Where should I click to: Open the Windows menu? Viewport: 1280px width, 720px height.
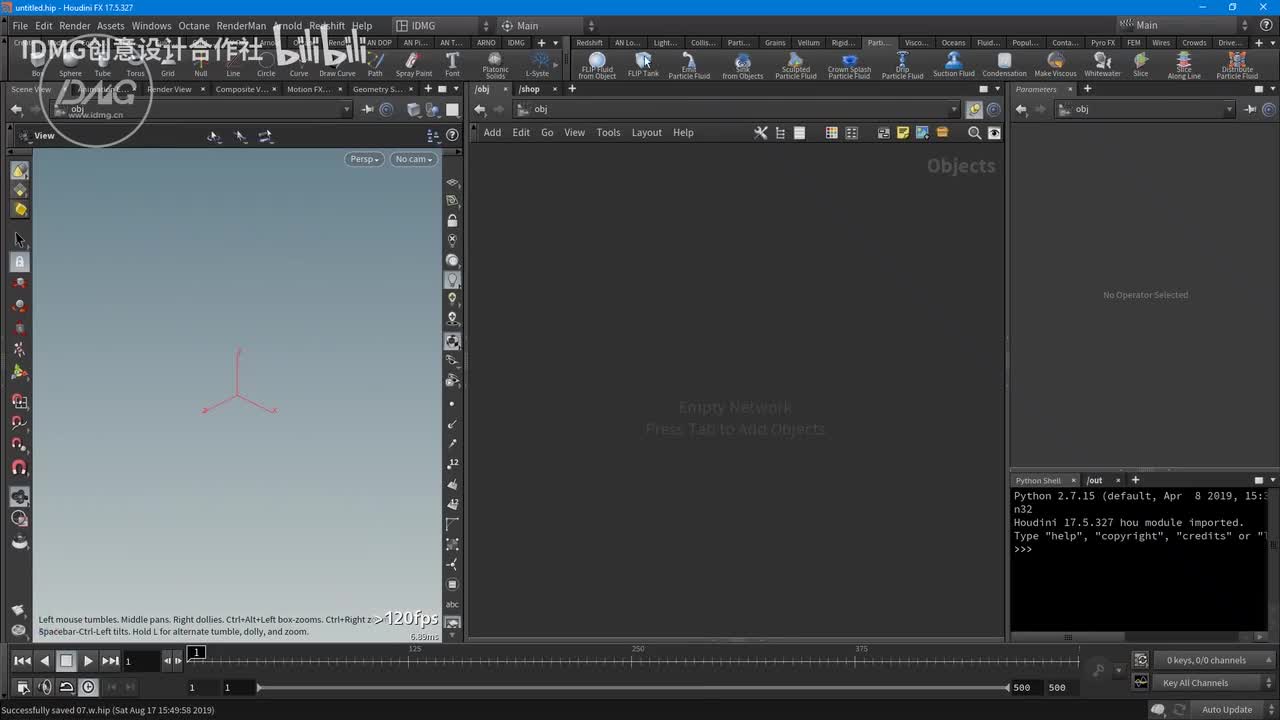pos(151,26)
